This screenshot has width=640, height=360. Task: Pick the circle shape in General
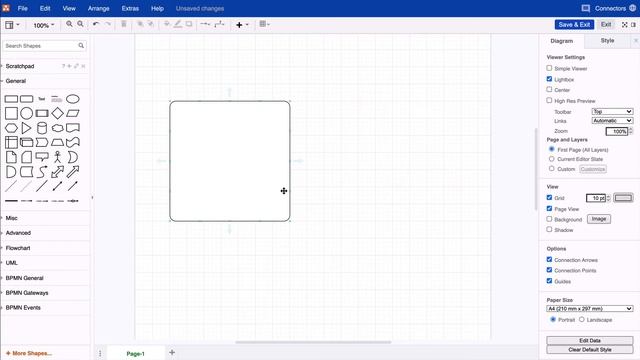[x=27, y=113]
